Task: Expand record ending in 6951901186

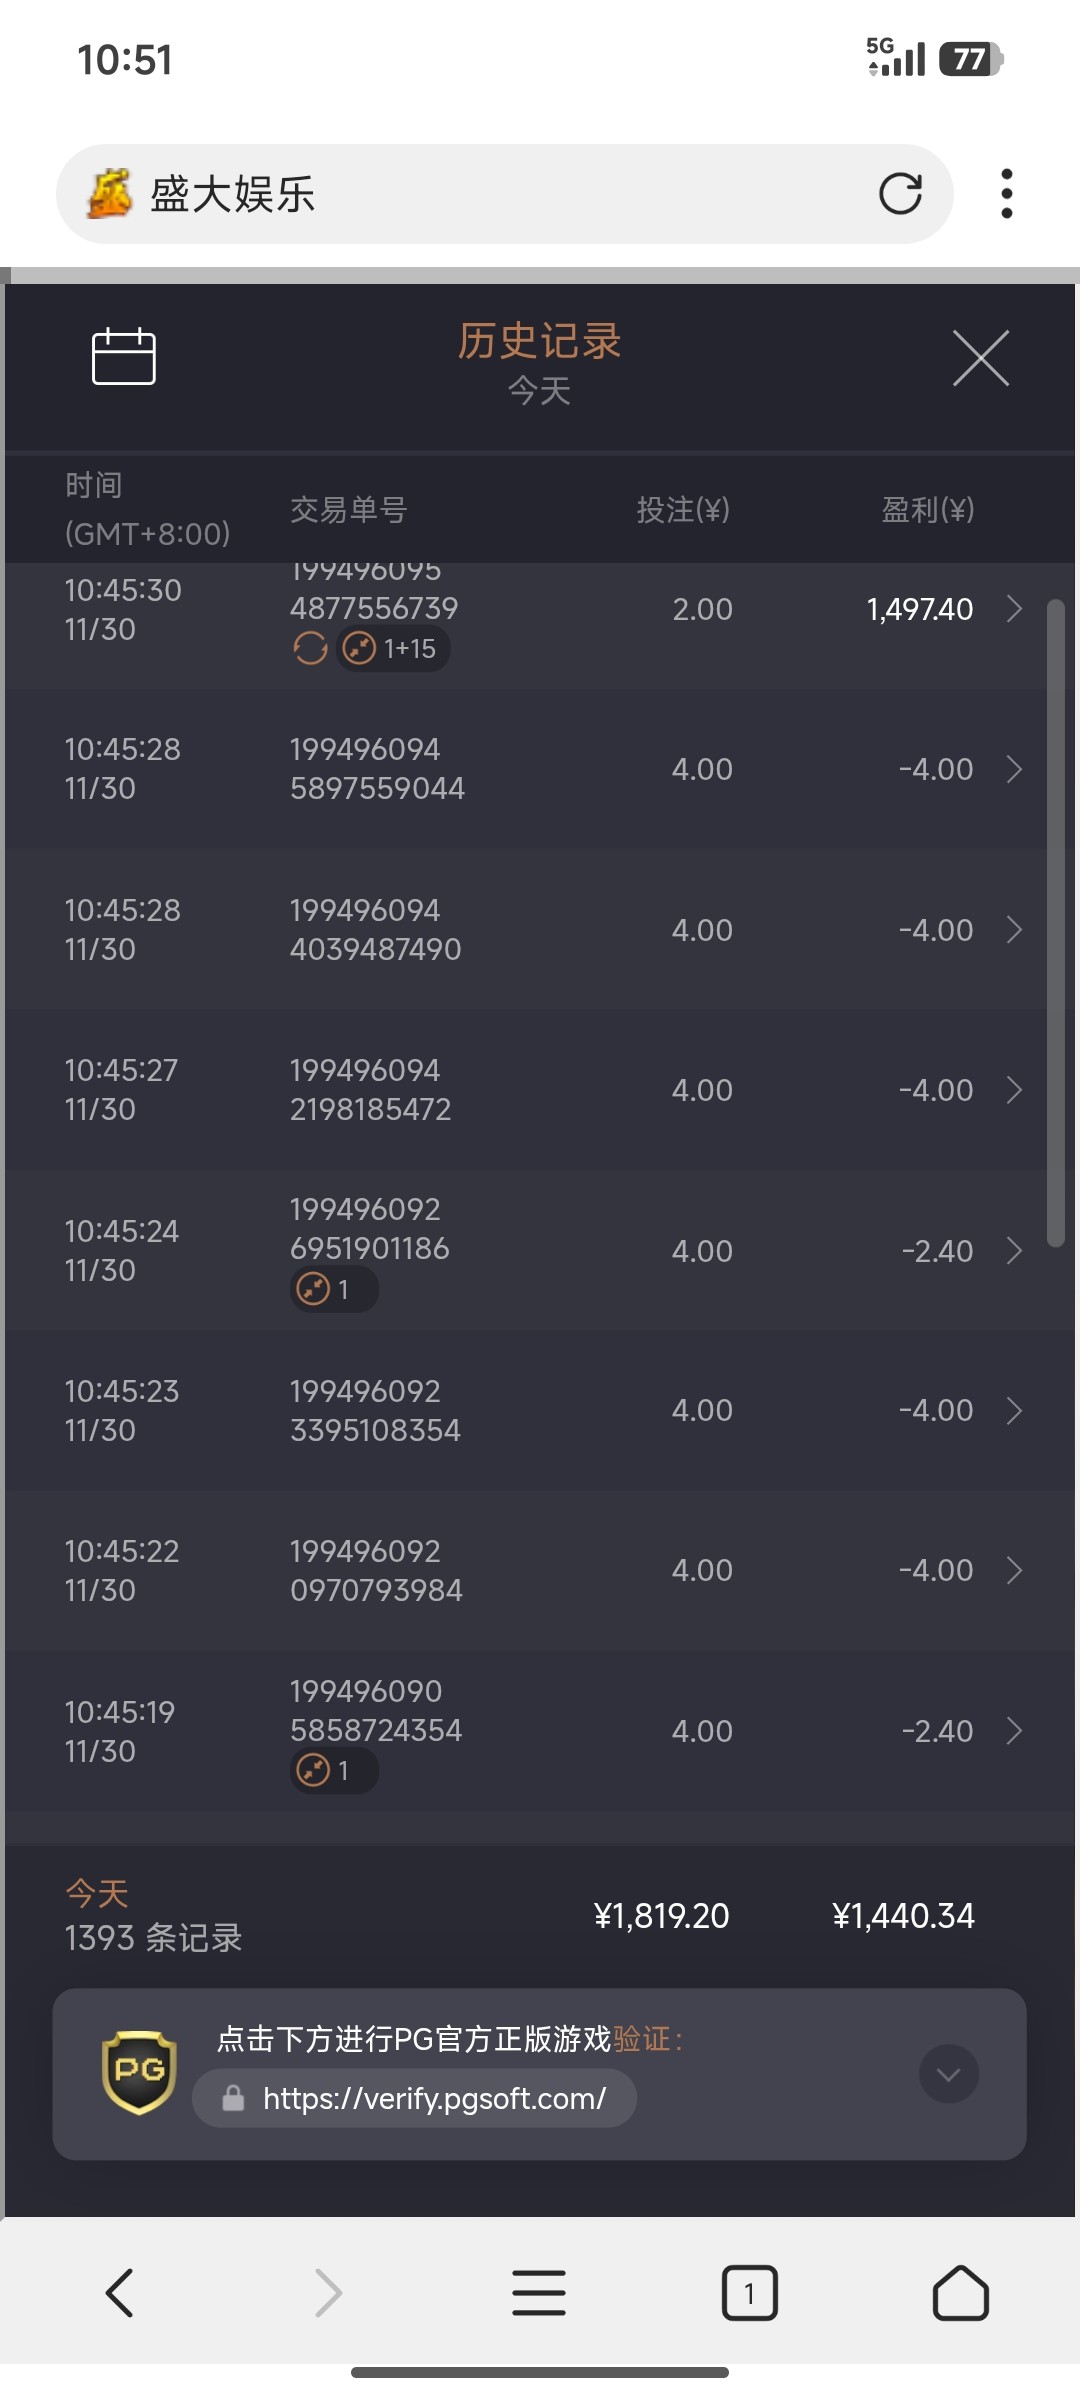Action: 1014,1251
